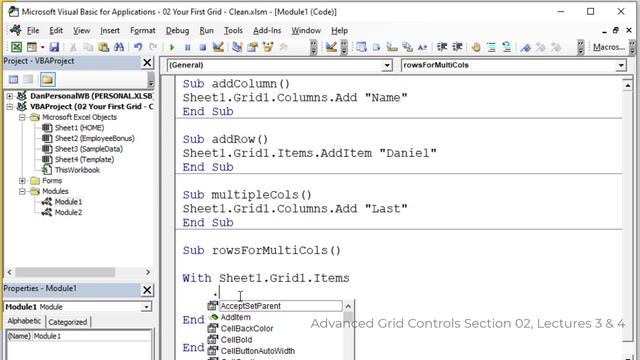Image resolution: width=640 pixels, height=360 pixels.
Task: Click the Macros... toolbar button
Action: tap(609, 47)
